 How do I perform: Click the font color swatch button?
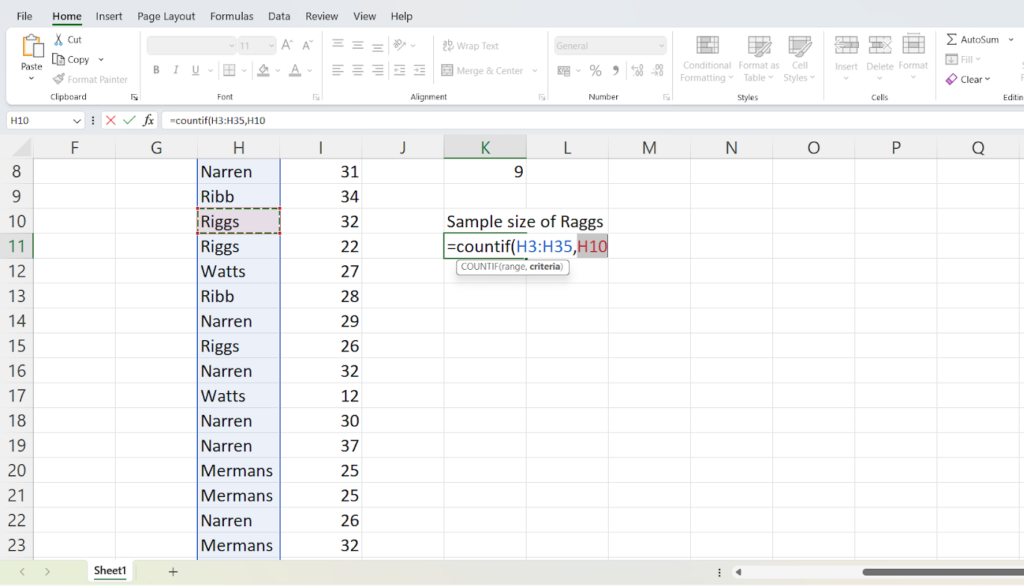pyautogui.click(x=294, y=71)
